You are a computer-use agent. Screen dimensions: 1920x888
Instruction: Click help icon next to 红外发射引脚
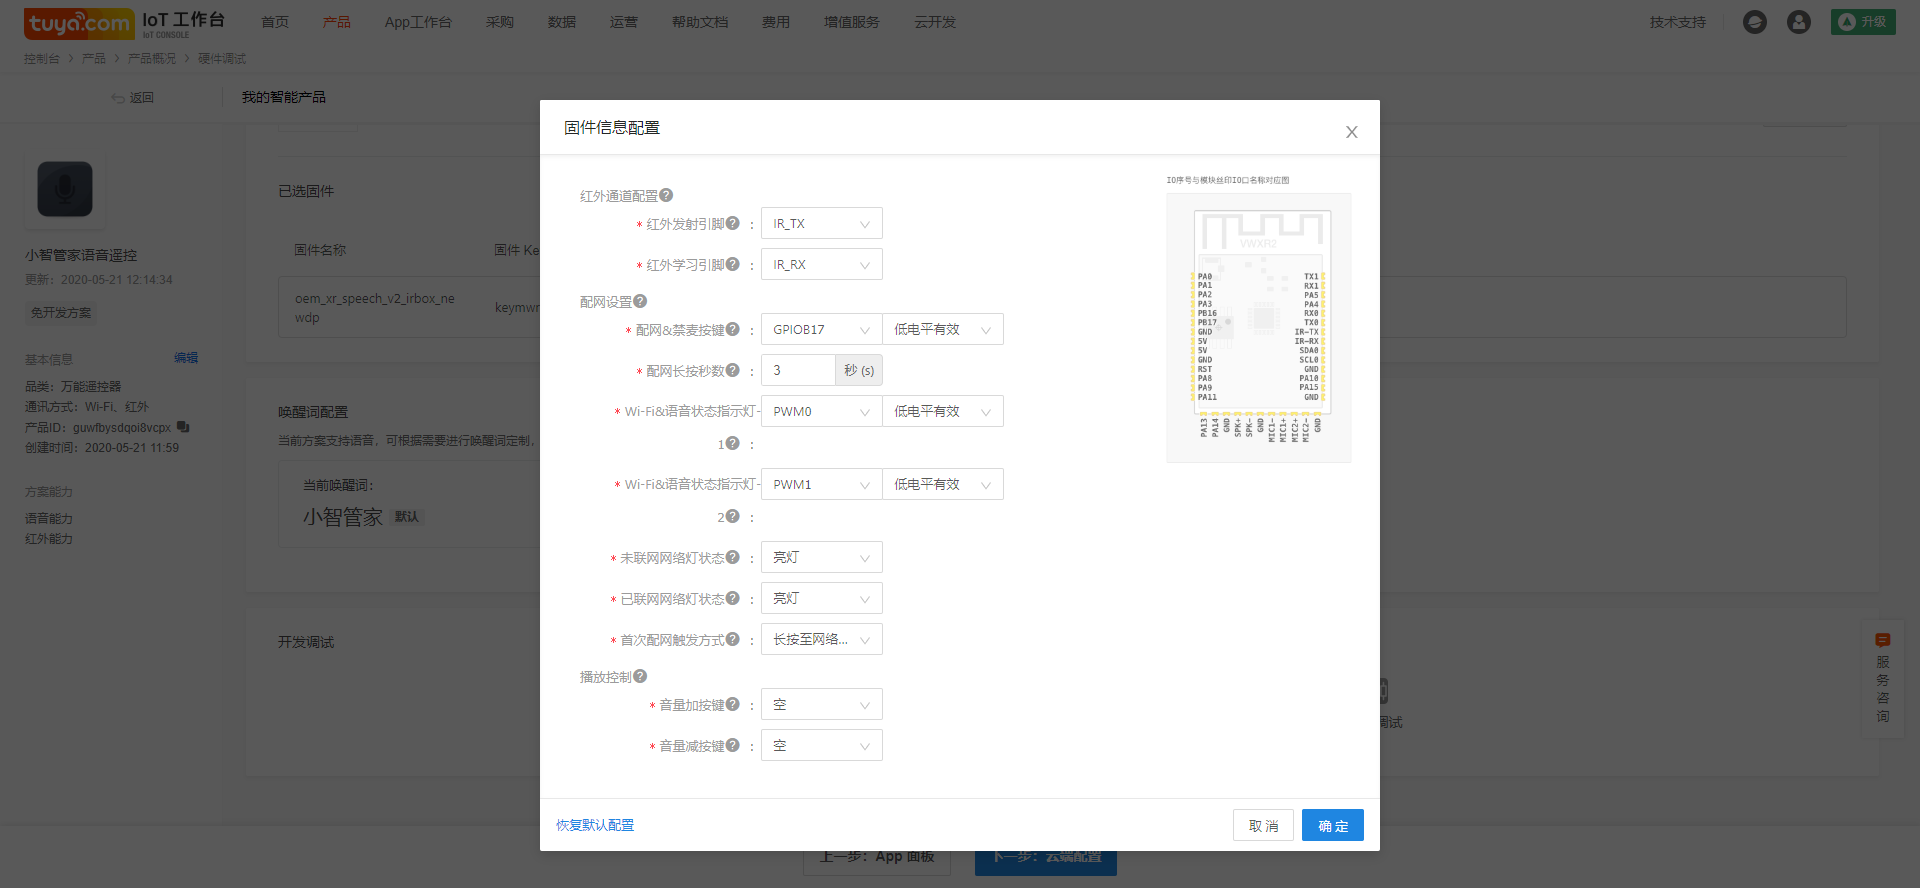tap(733, 223)
